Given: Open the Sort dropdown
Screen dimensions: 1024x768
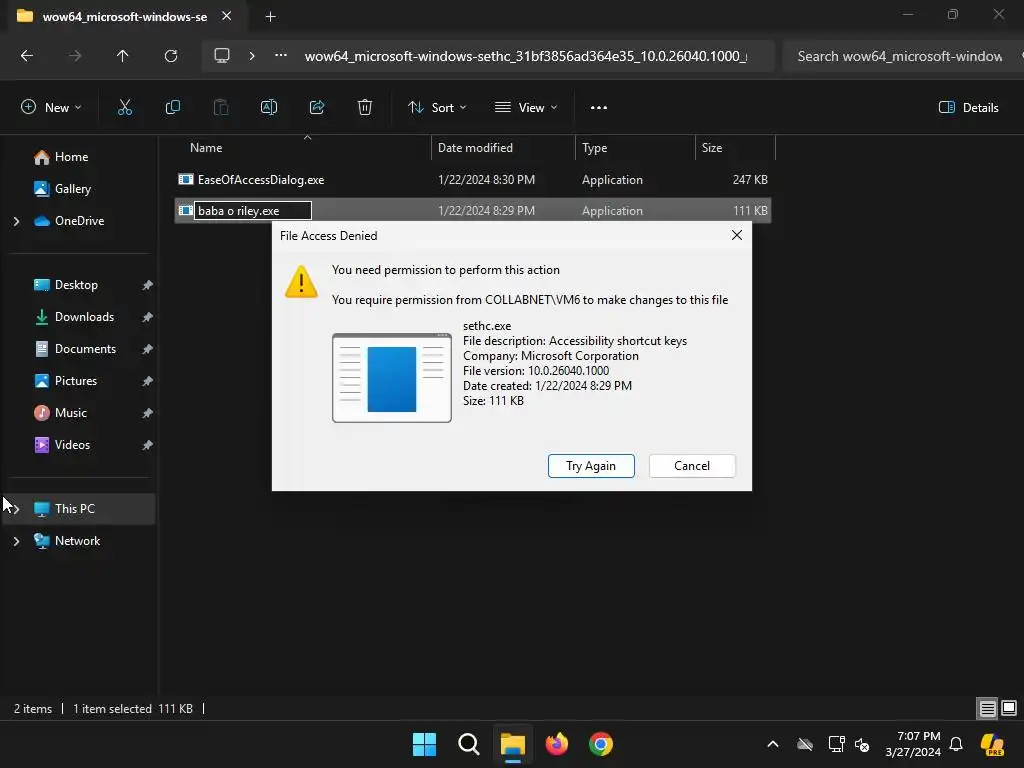Looking at the screenshot, I should (x=437, y=108).
